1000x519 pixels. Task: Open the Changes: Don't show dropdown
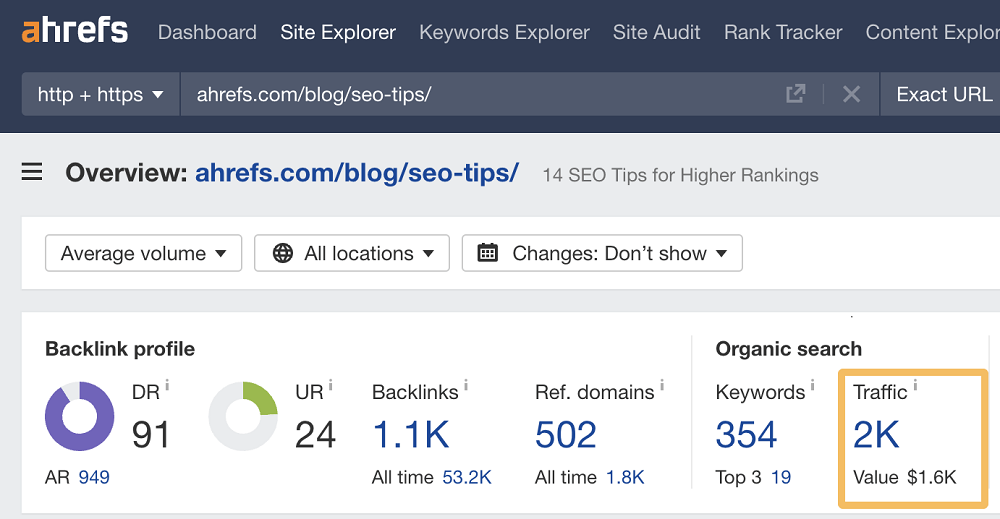click(x=602, y=253)
